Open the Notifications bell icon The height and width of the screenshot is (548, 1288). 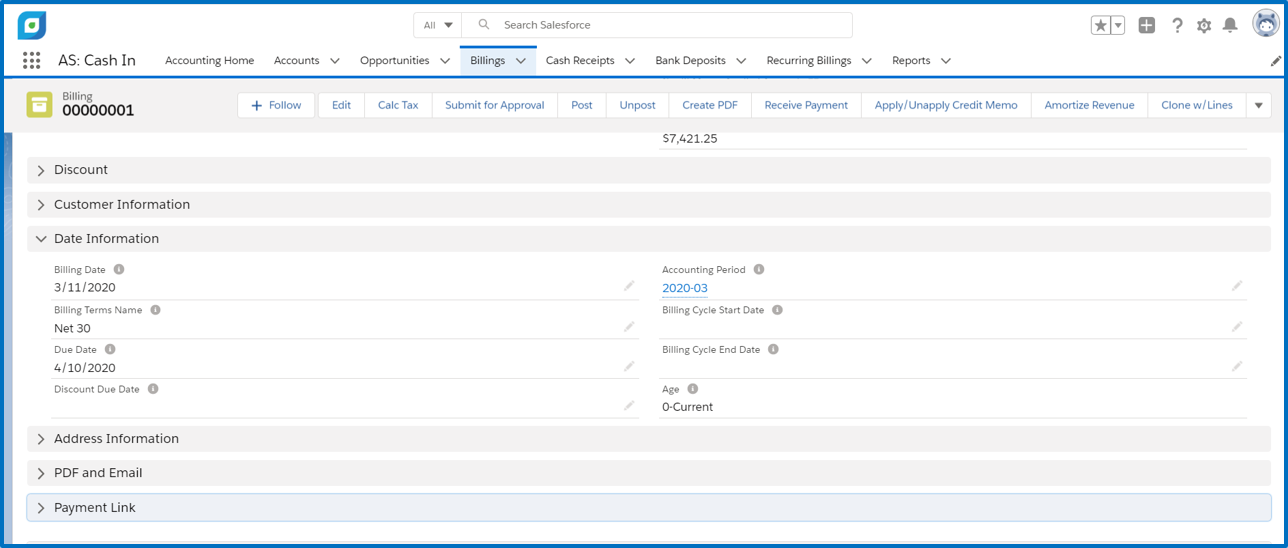[1231, 25]
